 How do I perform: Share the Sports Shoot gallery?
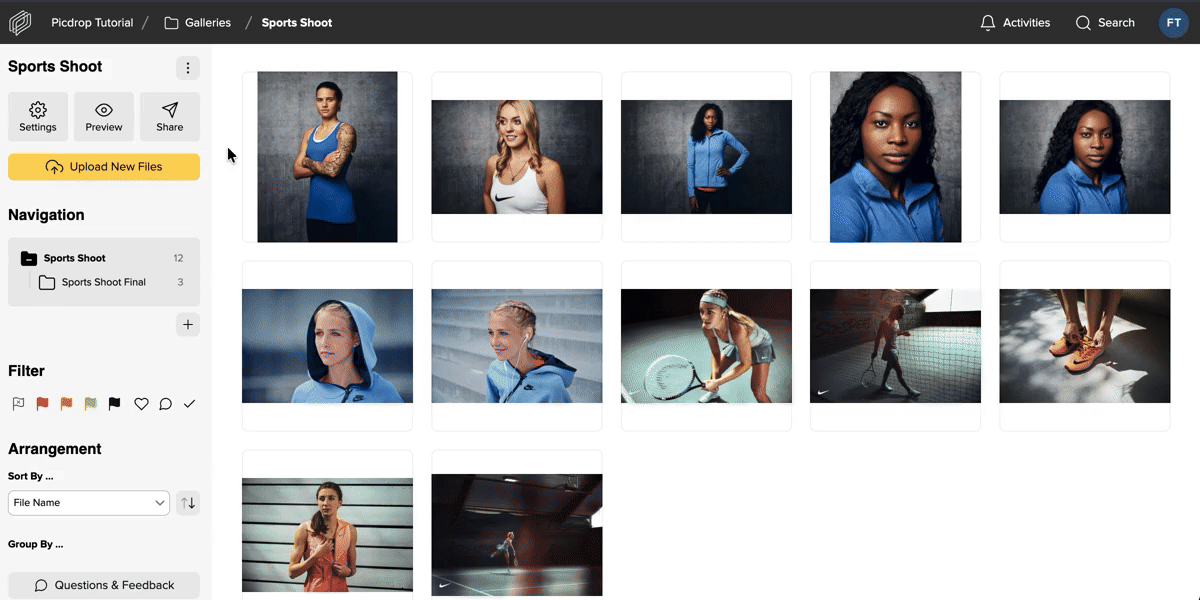tap(170, 116)
